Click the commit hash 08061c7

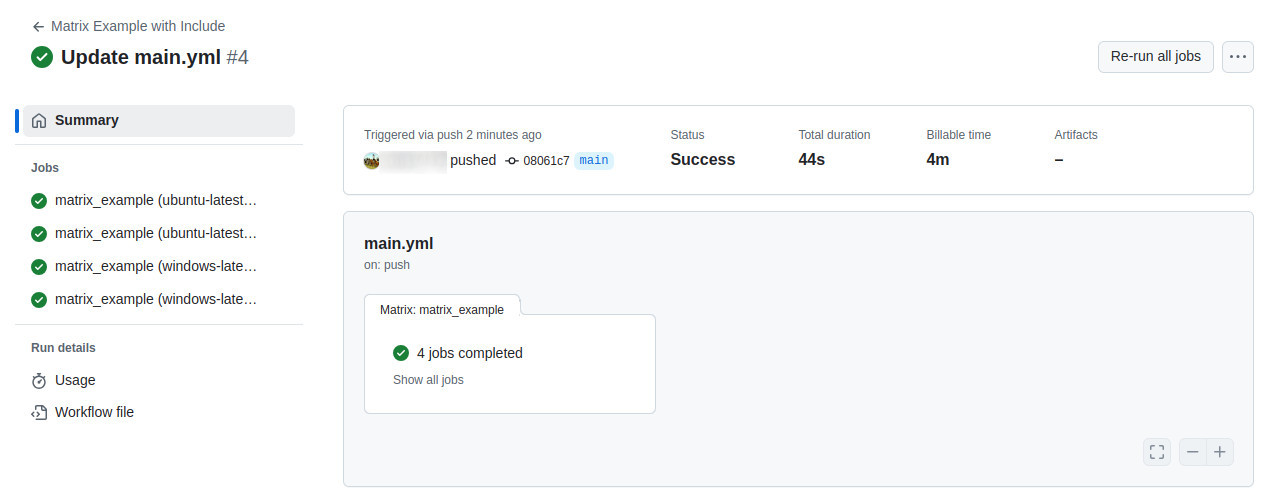(x=546, y=161)
